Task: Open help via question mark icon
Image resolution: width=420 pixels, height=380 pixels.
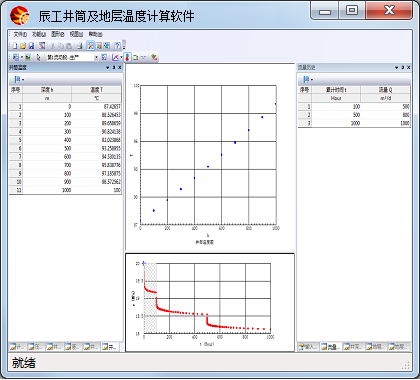Action: click(x=117, y=46)
